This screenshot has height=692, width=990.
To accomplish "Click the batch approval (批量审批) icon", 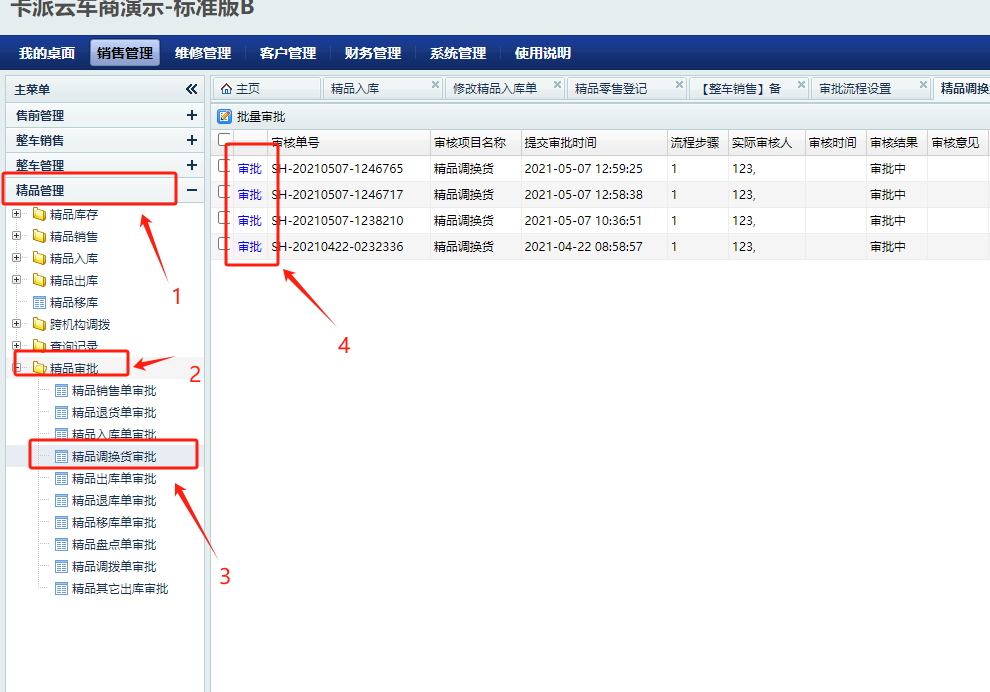I will [225, 117].
